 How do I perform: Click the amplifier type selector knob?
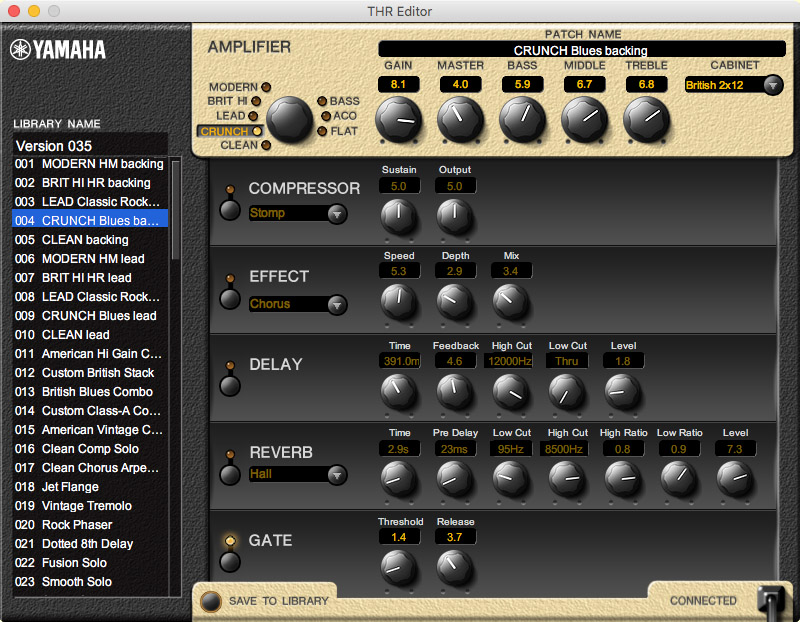pyautogui.click(x=289, y=118)
